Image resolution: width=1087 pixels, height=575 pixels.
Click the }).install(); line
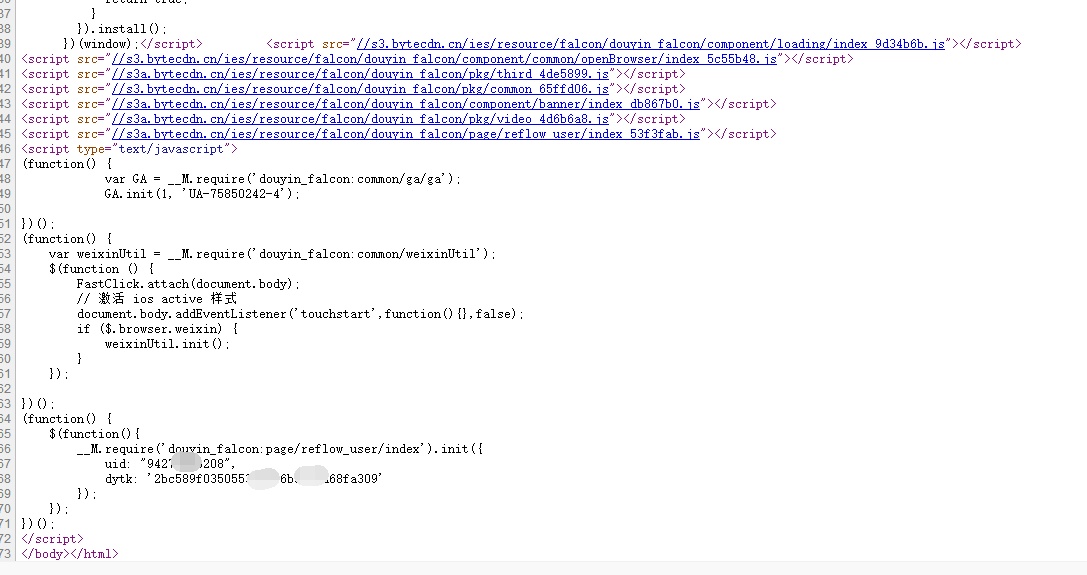click(122, 29)
